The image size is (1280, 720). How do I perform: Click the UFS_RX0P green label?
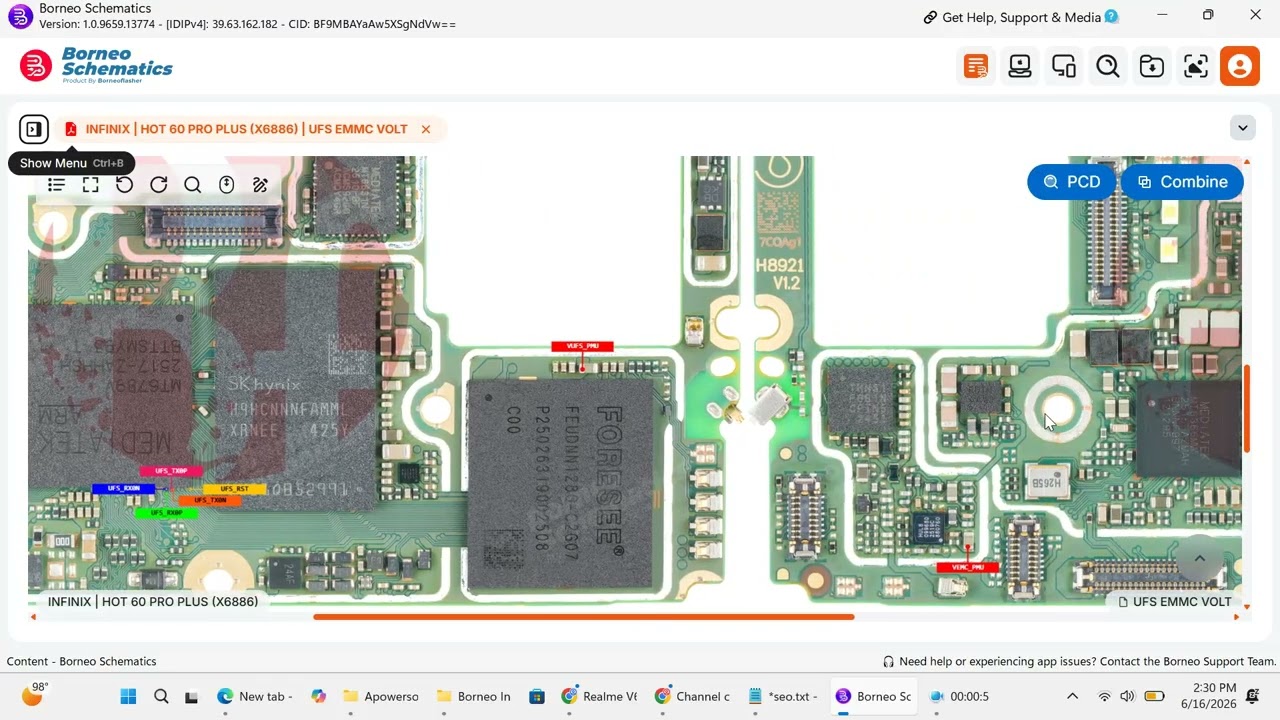click(x=166, y=512)
